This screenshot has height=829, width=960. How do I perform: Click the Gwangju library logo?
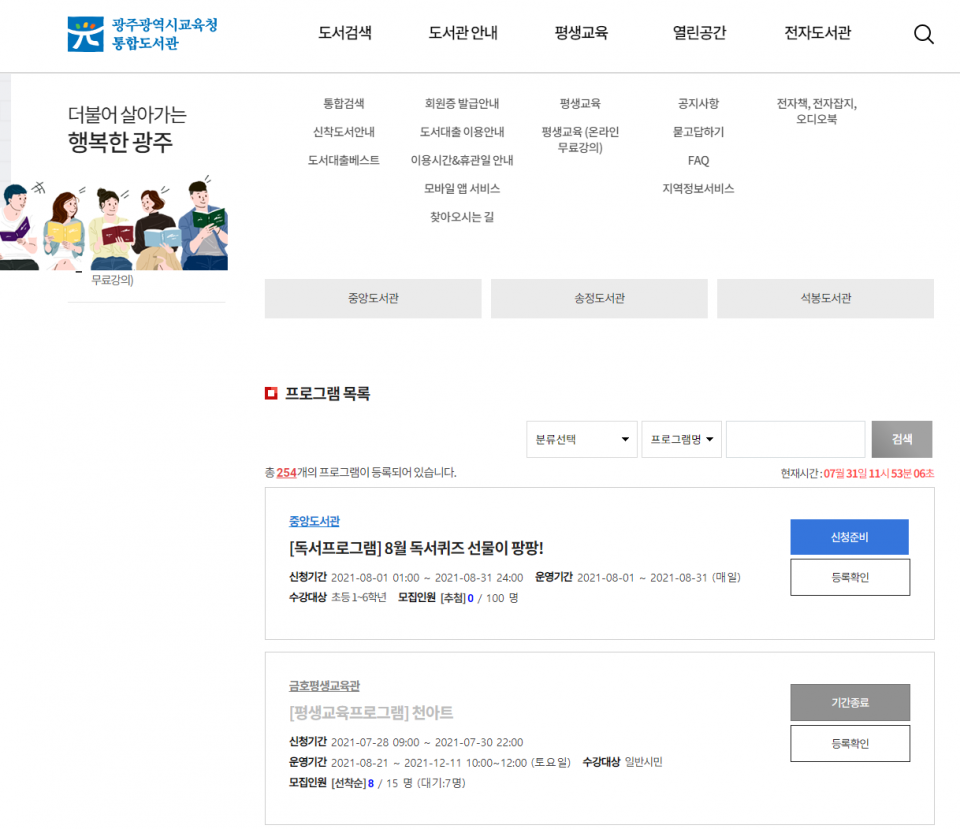coord(142,34)
